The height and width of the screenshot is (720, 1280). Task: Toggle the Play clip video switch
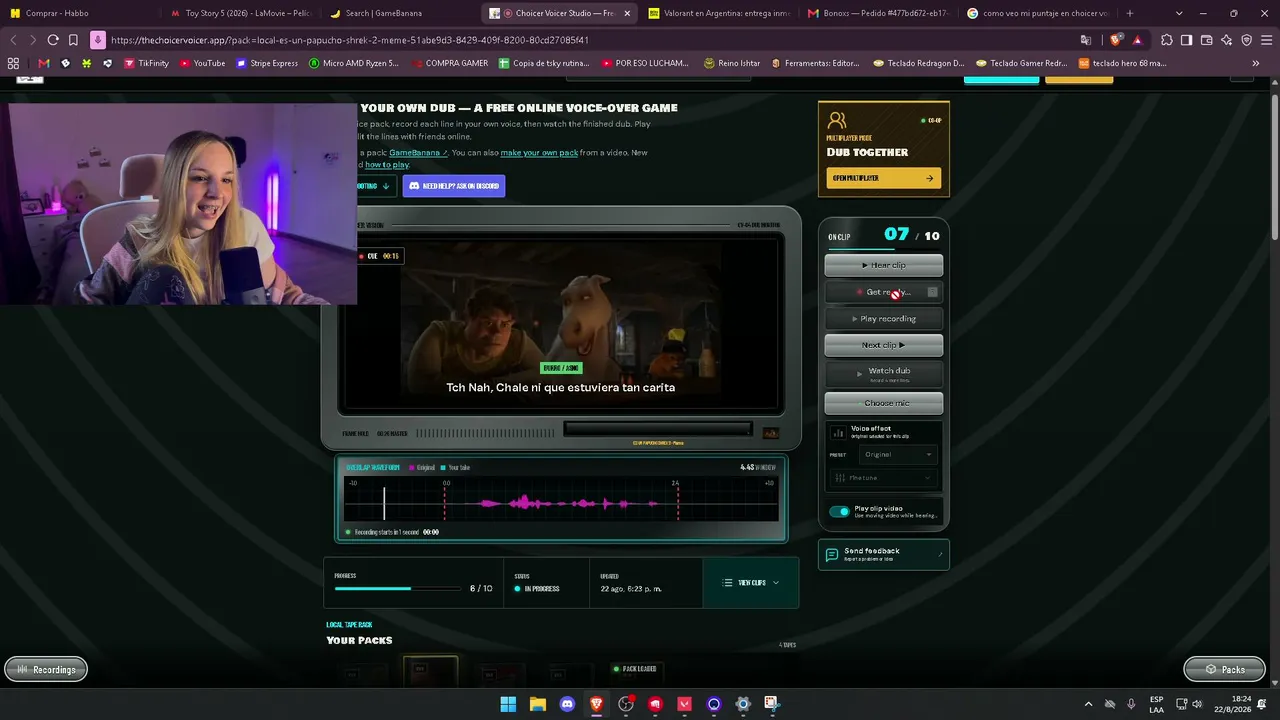840,511
